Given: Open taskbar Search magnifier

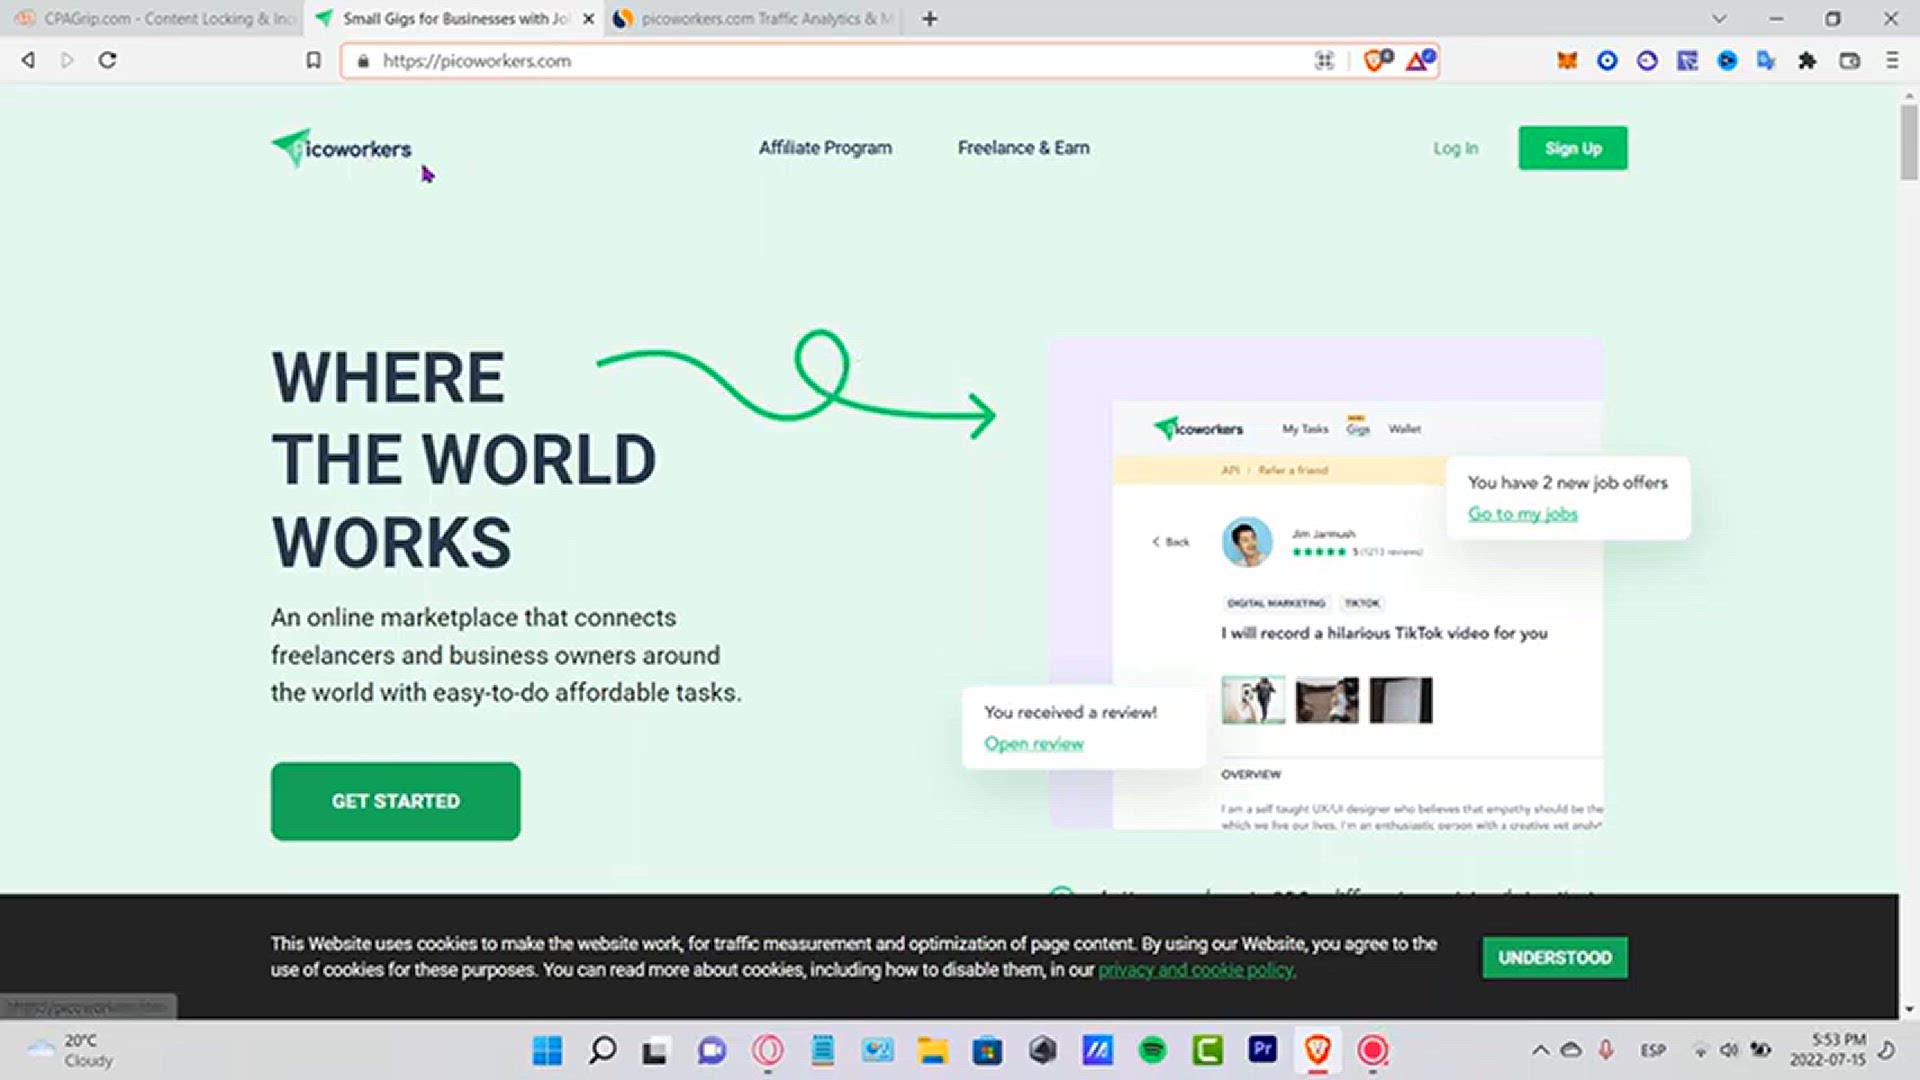Looking at the screenshot, I should [602, 1050].
